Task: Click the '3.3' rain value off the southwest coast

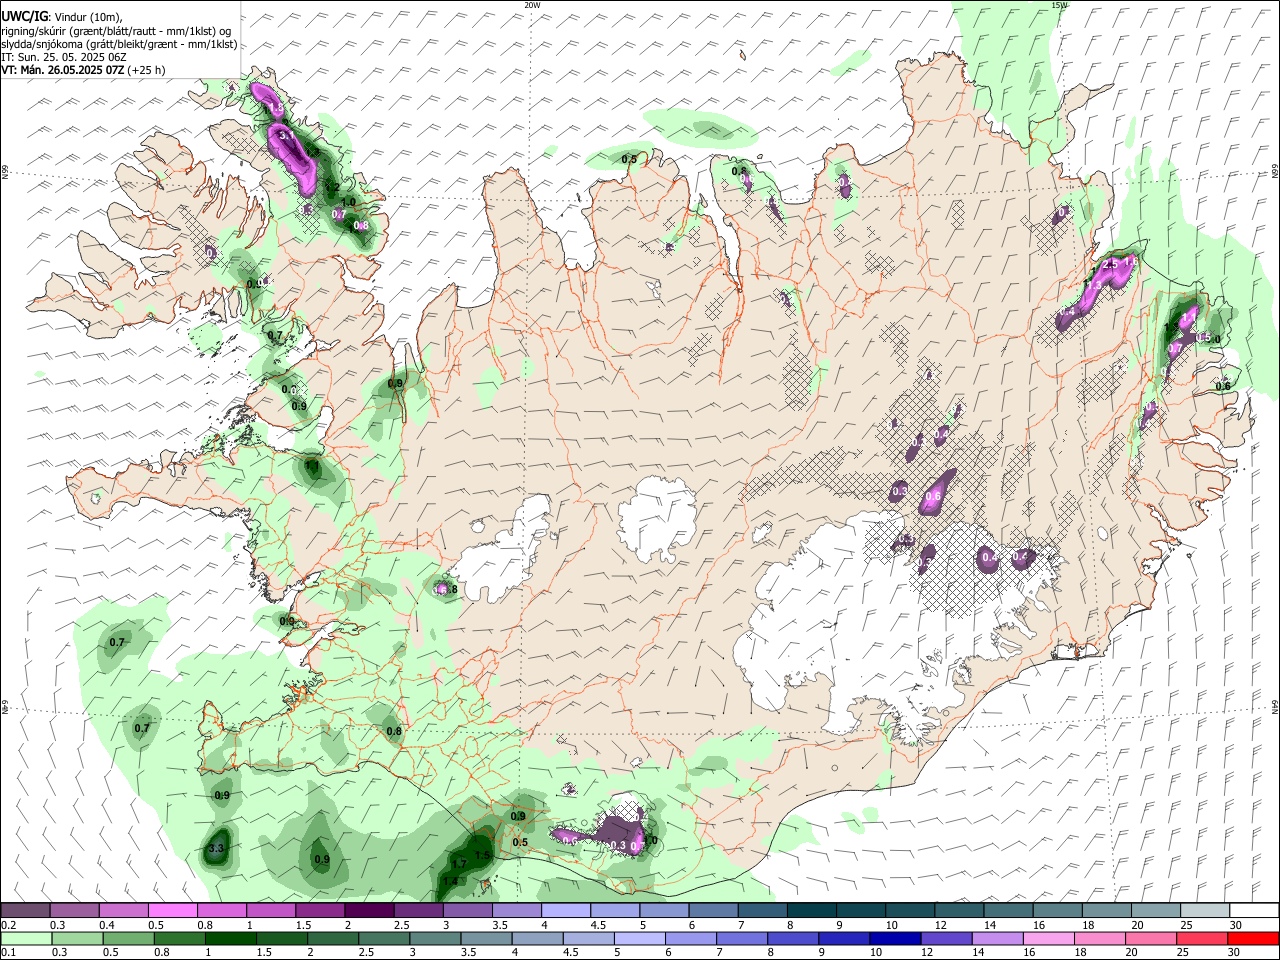Action: (x=215, y=849)
